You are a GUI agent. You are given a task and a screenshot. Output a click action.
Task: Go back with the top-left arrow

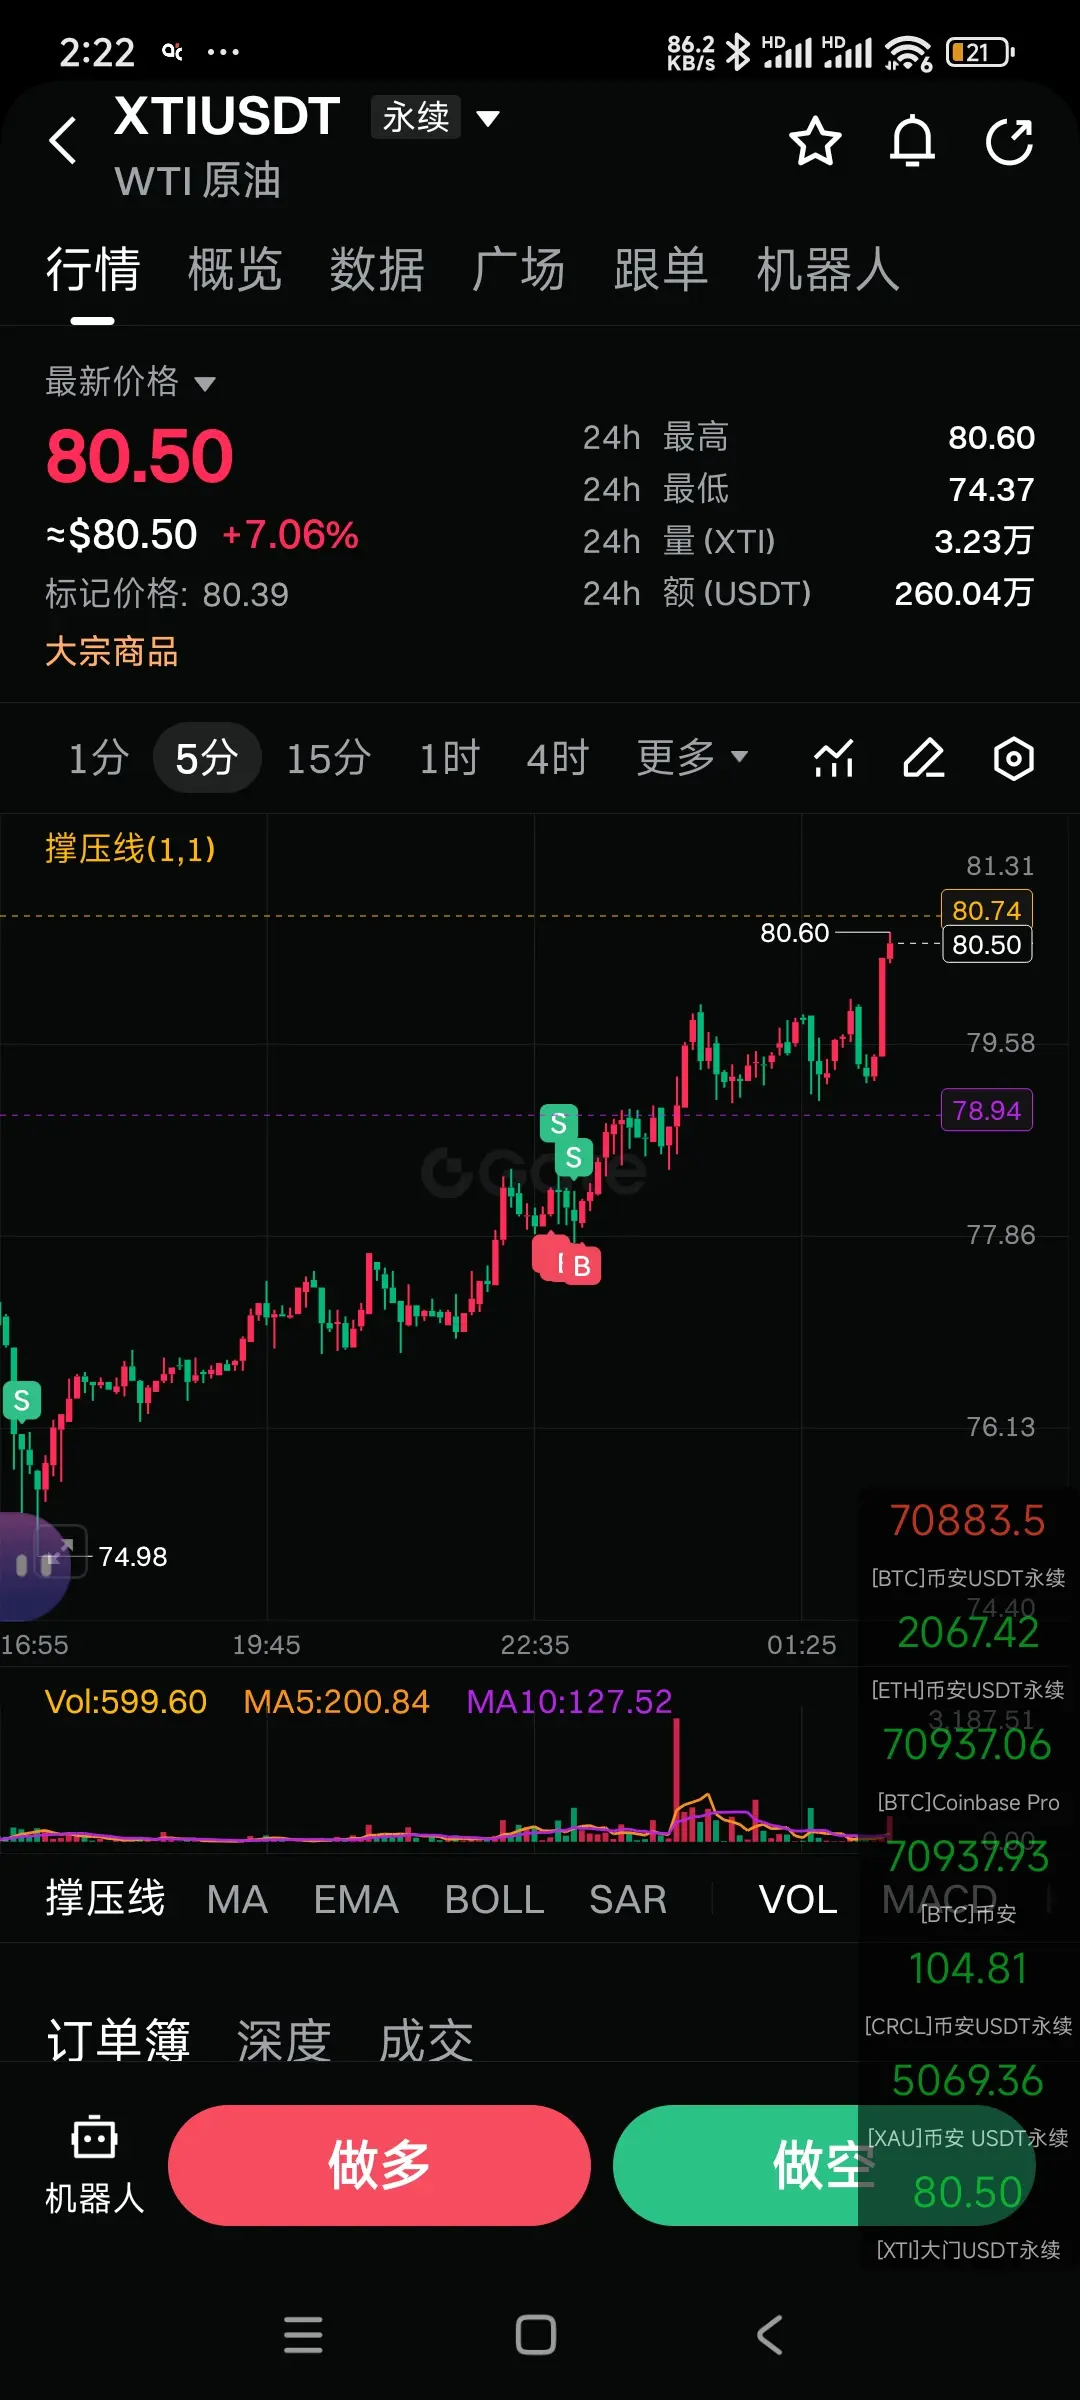(63, 140)
